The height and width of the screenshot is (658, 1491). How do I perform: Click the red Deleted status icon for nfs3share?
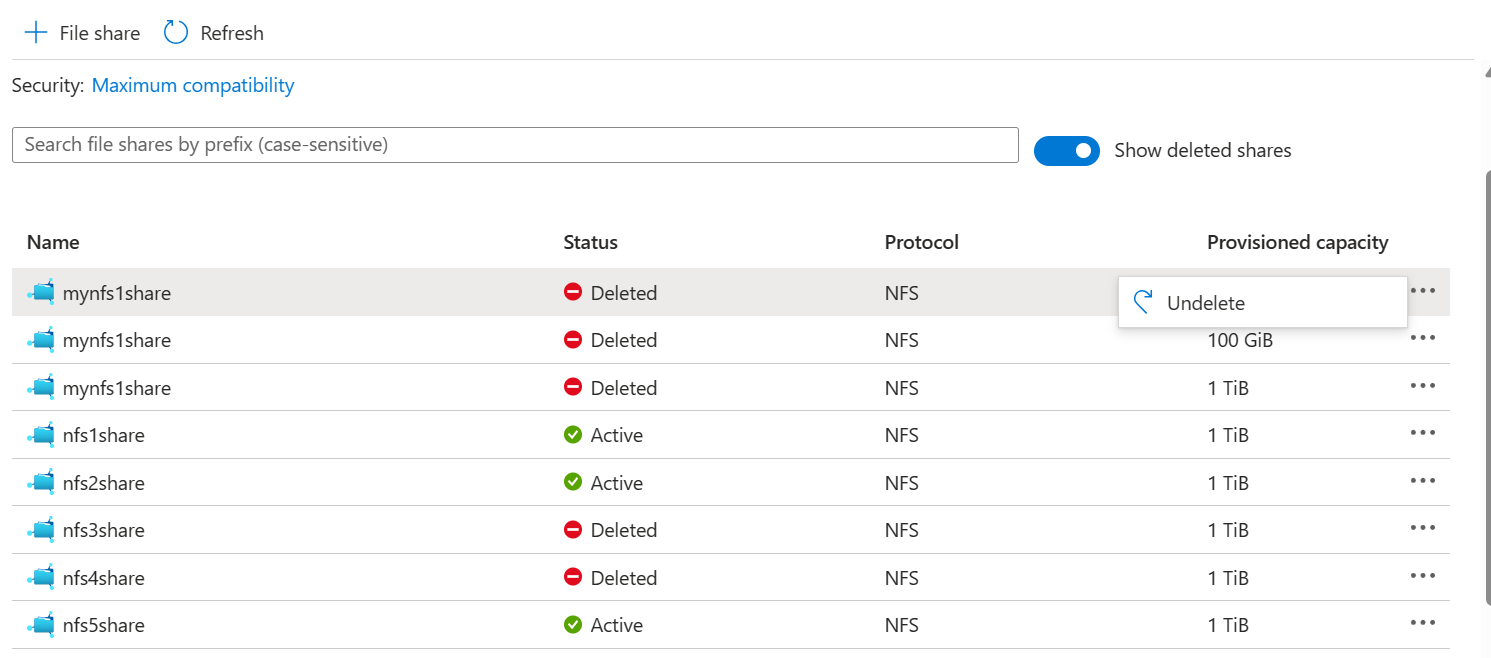click(x=573, y=530)
